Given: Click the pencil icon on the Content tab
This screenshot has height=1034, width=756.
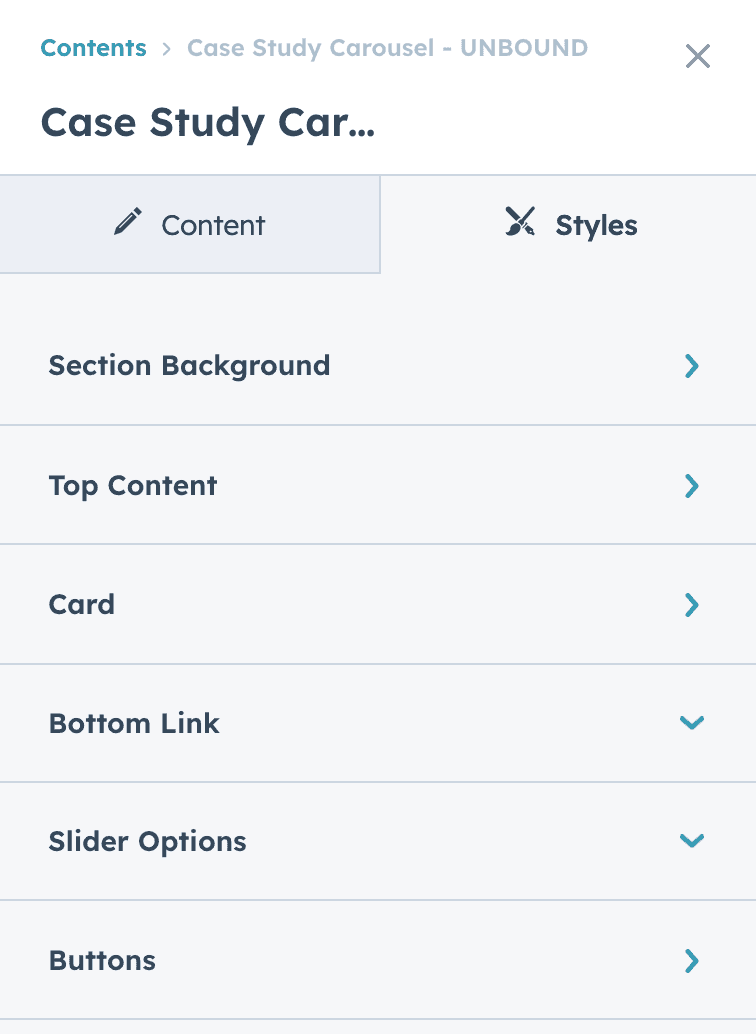Looking at the screenshot, I should [127, 223].
